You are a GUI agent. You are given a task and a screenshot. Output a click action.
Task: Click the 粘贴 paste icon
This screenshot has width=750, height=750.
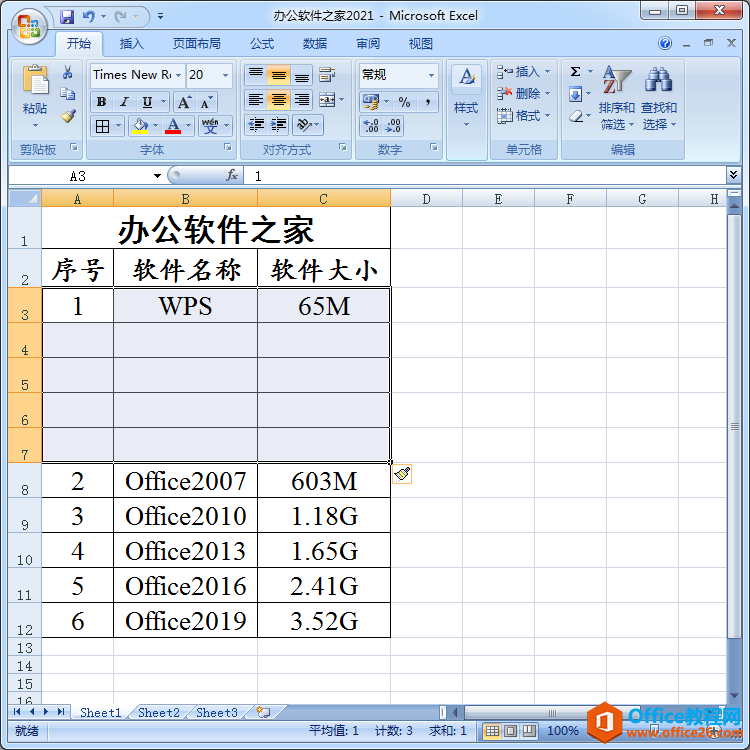(35, 80)
